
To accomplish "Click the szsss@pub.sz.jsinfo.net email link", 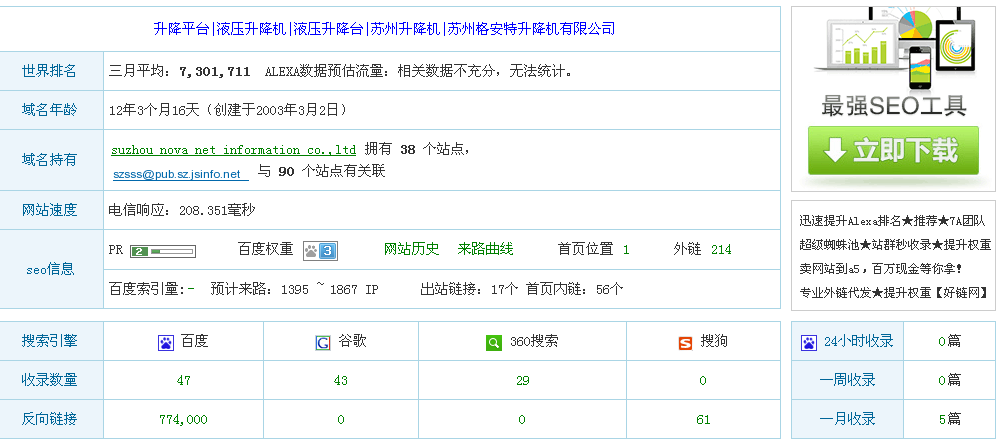I will (x=180, y=173).
